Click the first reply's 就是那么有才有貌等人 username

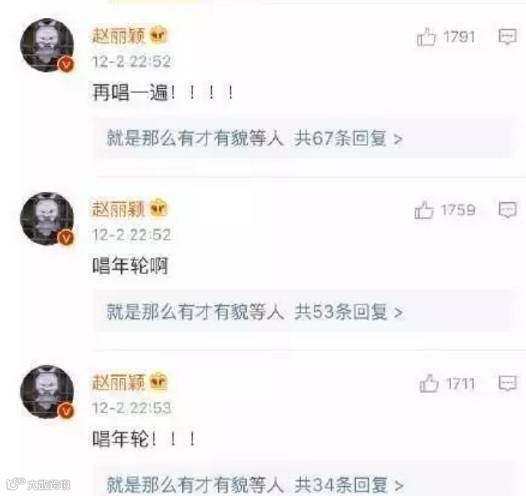(x=195, y=138)
